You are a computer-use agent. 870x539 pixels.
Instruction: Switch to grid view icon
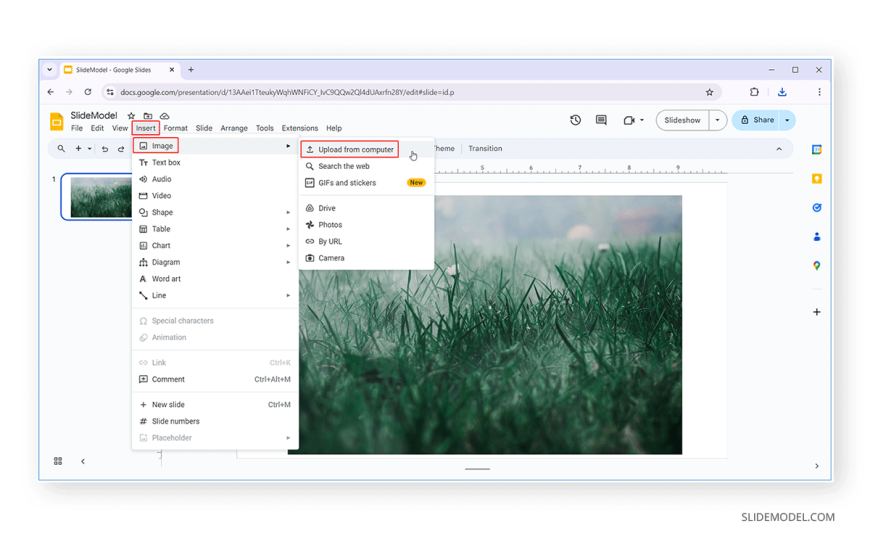coord(58,461)
